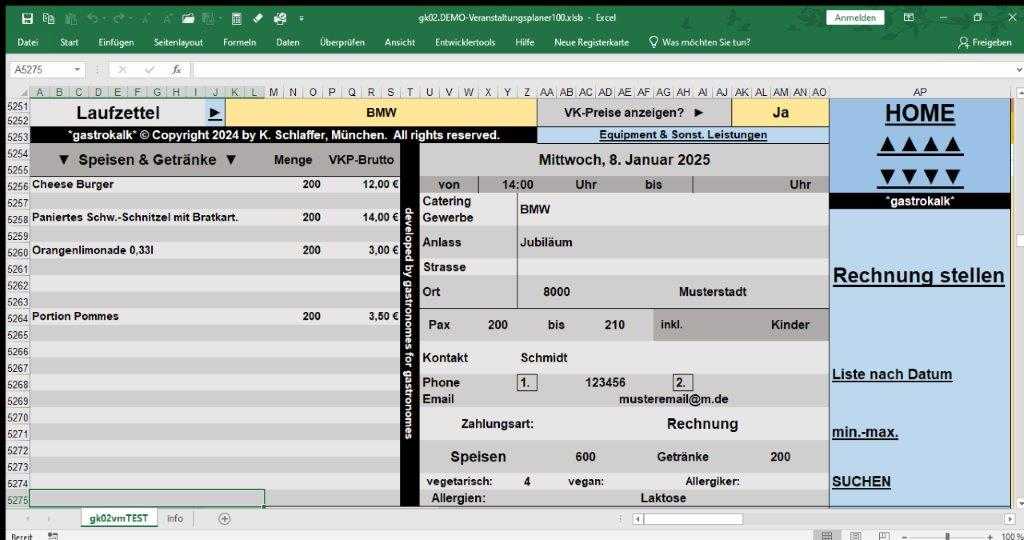Click the insert function fx icon
The width and height of the screenshot is (1024, 540).
click(x=177, y=70)
